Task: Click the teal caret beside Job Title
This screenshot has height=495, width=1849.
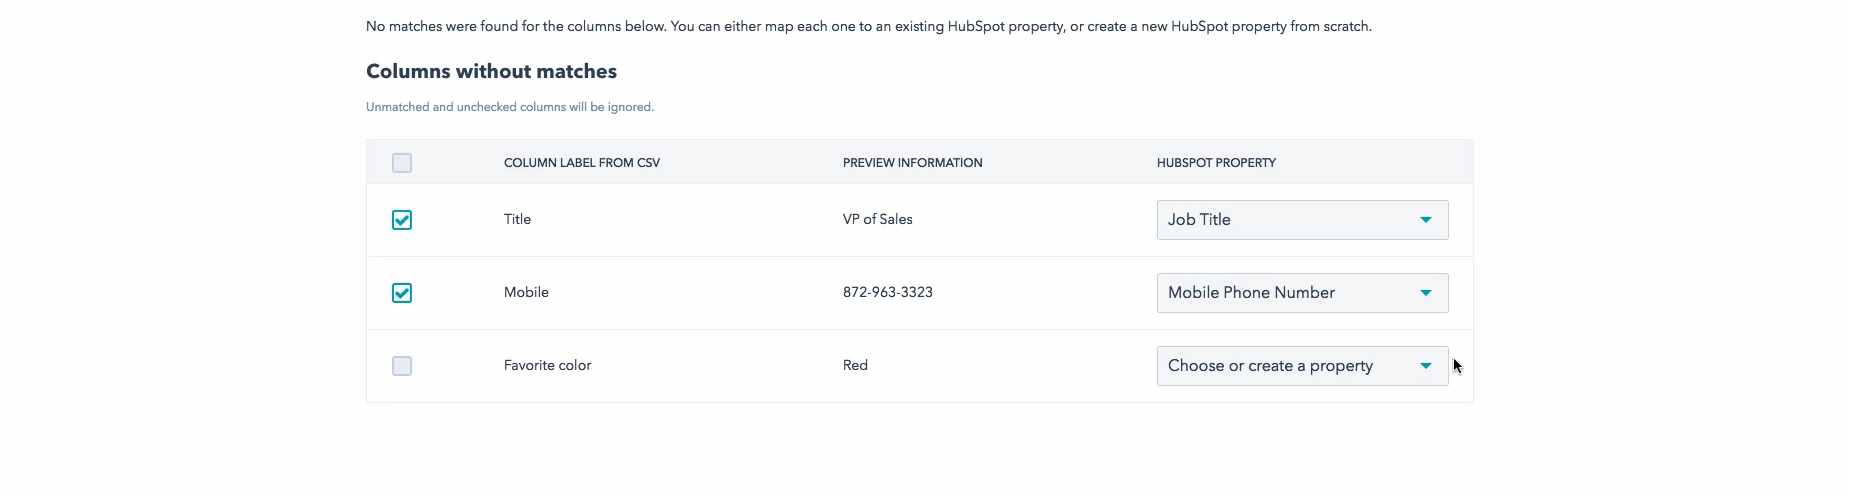Action: coord(1426,220)
